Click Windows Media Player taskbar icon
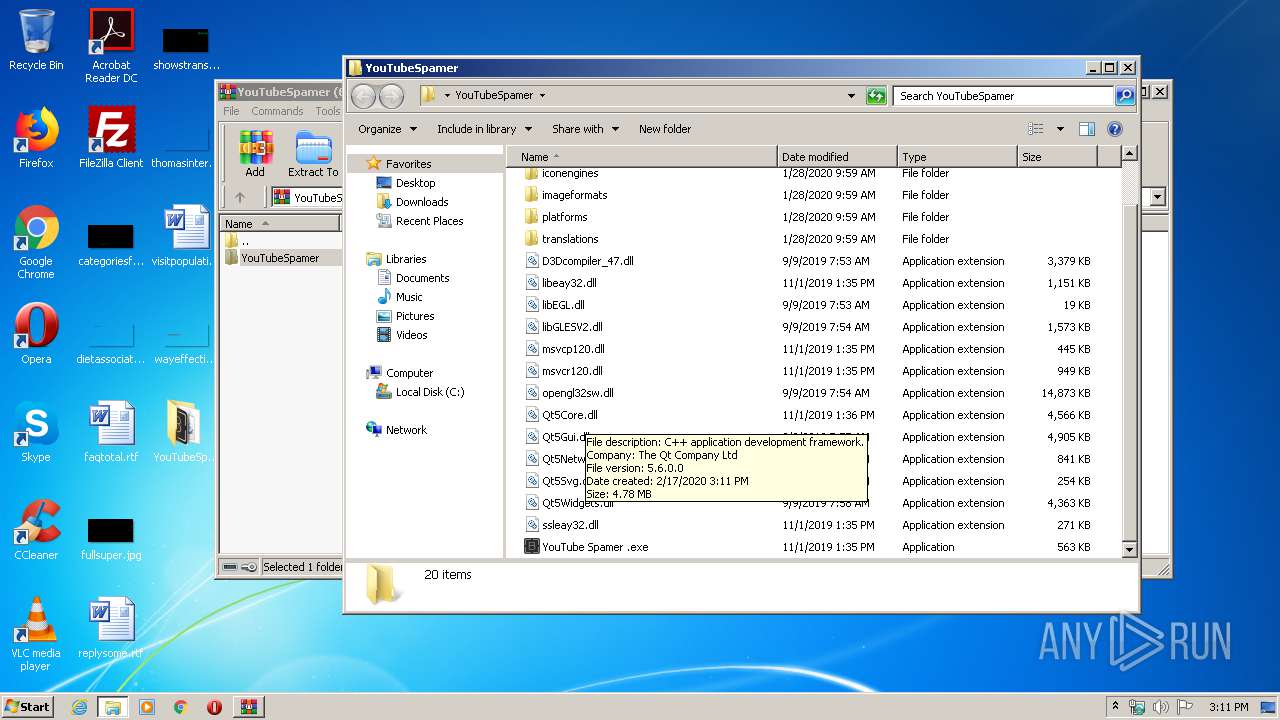This screenshot has width=1280, height=720. click(147, 707)
